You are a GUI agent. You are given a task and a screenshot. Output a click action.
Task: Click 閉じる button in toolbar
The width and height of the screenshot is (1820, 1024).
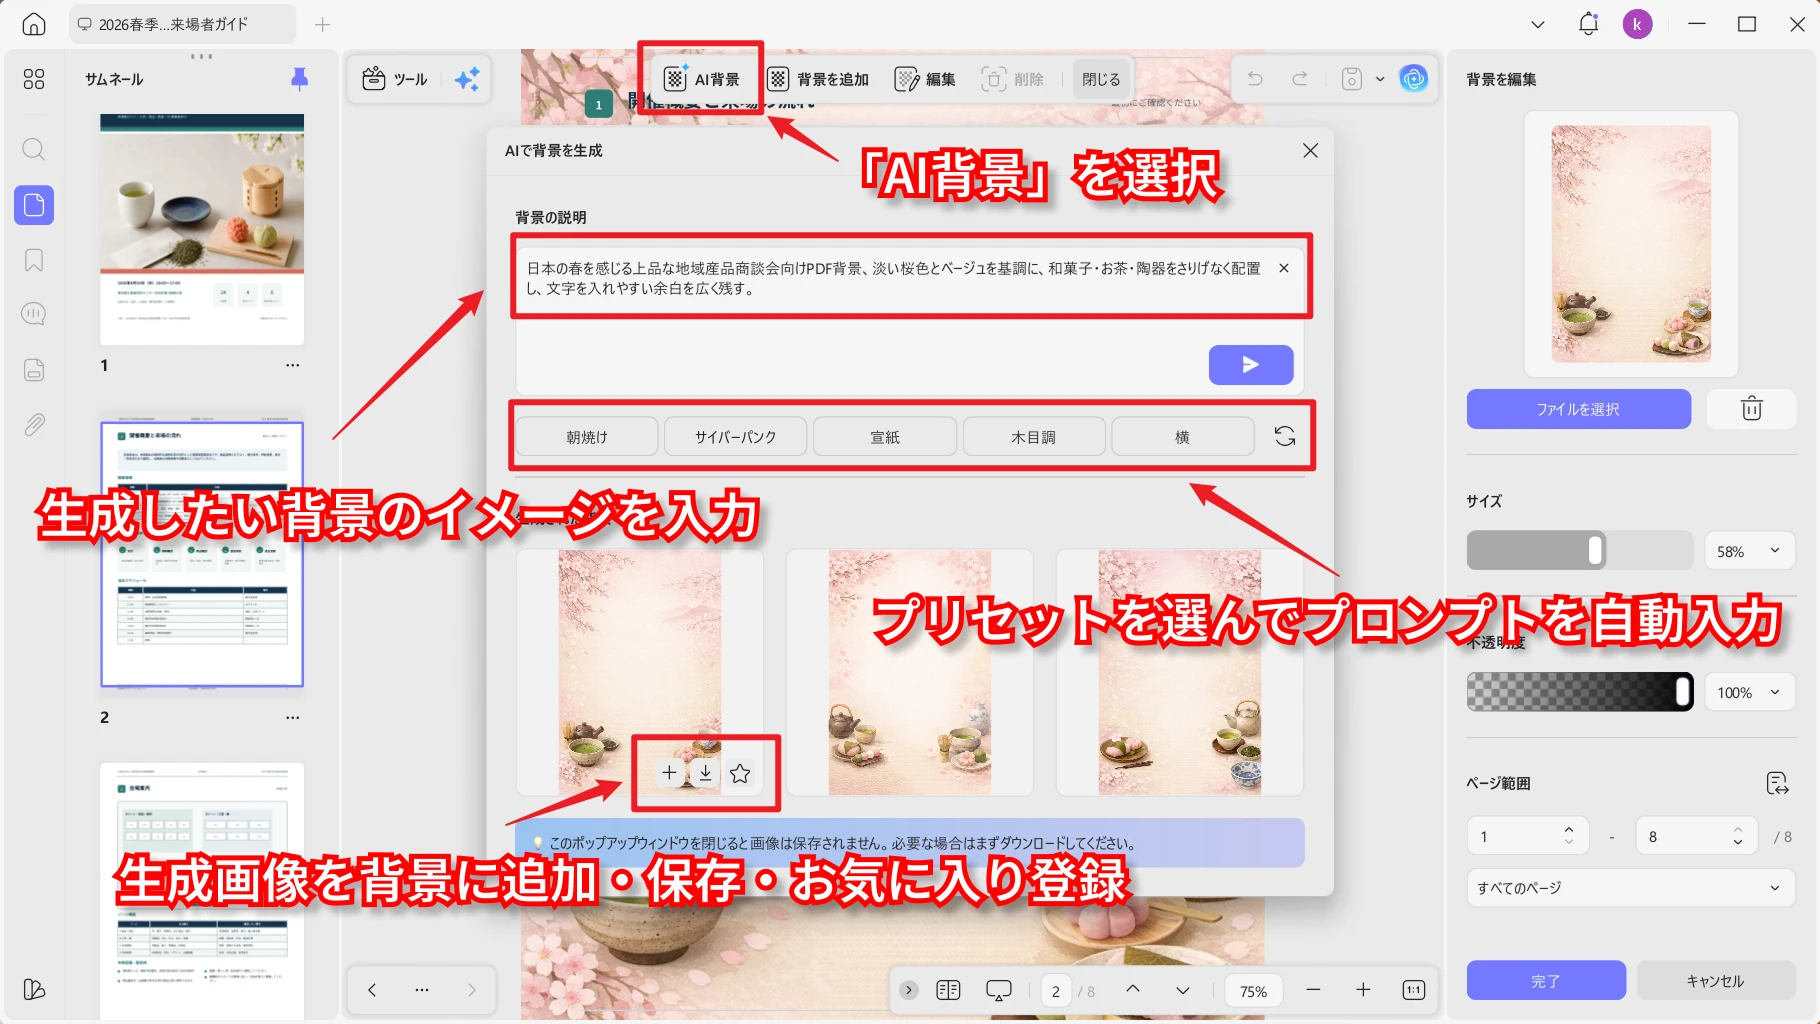1101,79
